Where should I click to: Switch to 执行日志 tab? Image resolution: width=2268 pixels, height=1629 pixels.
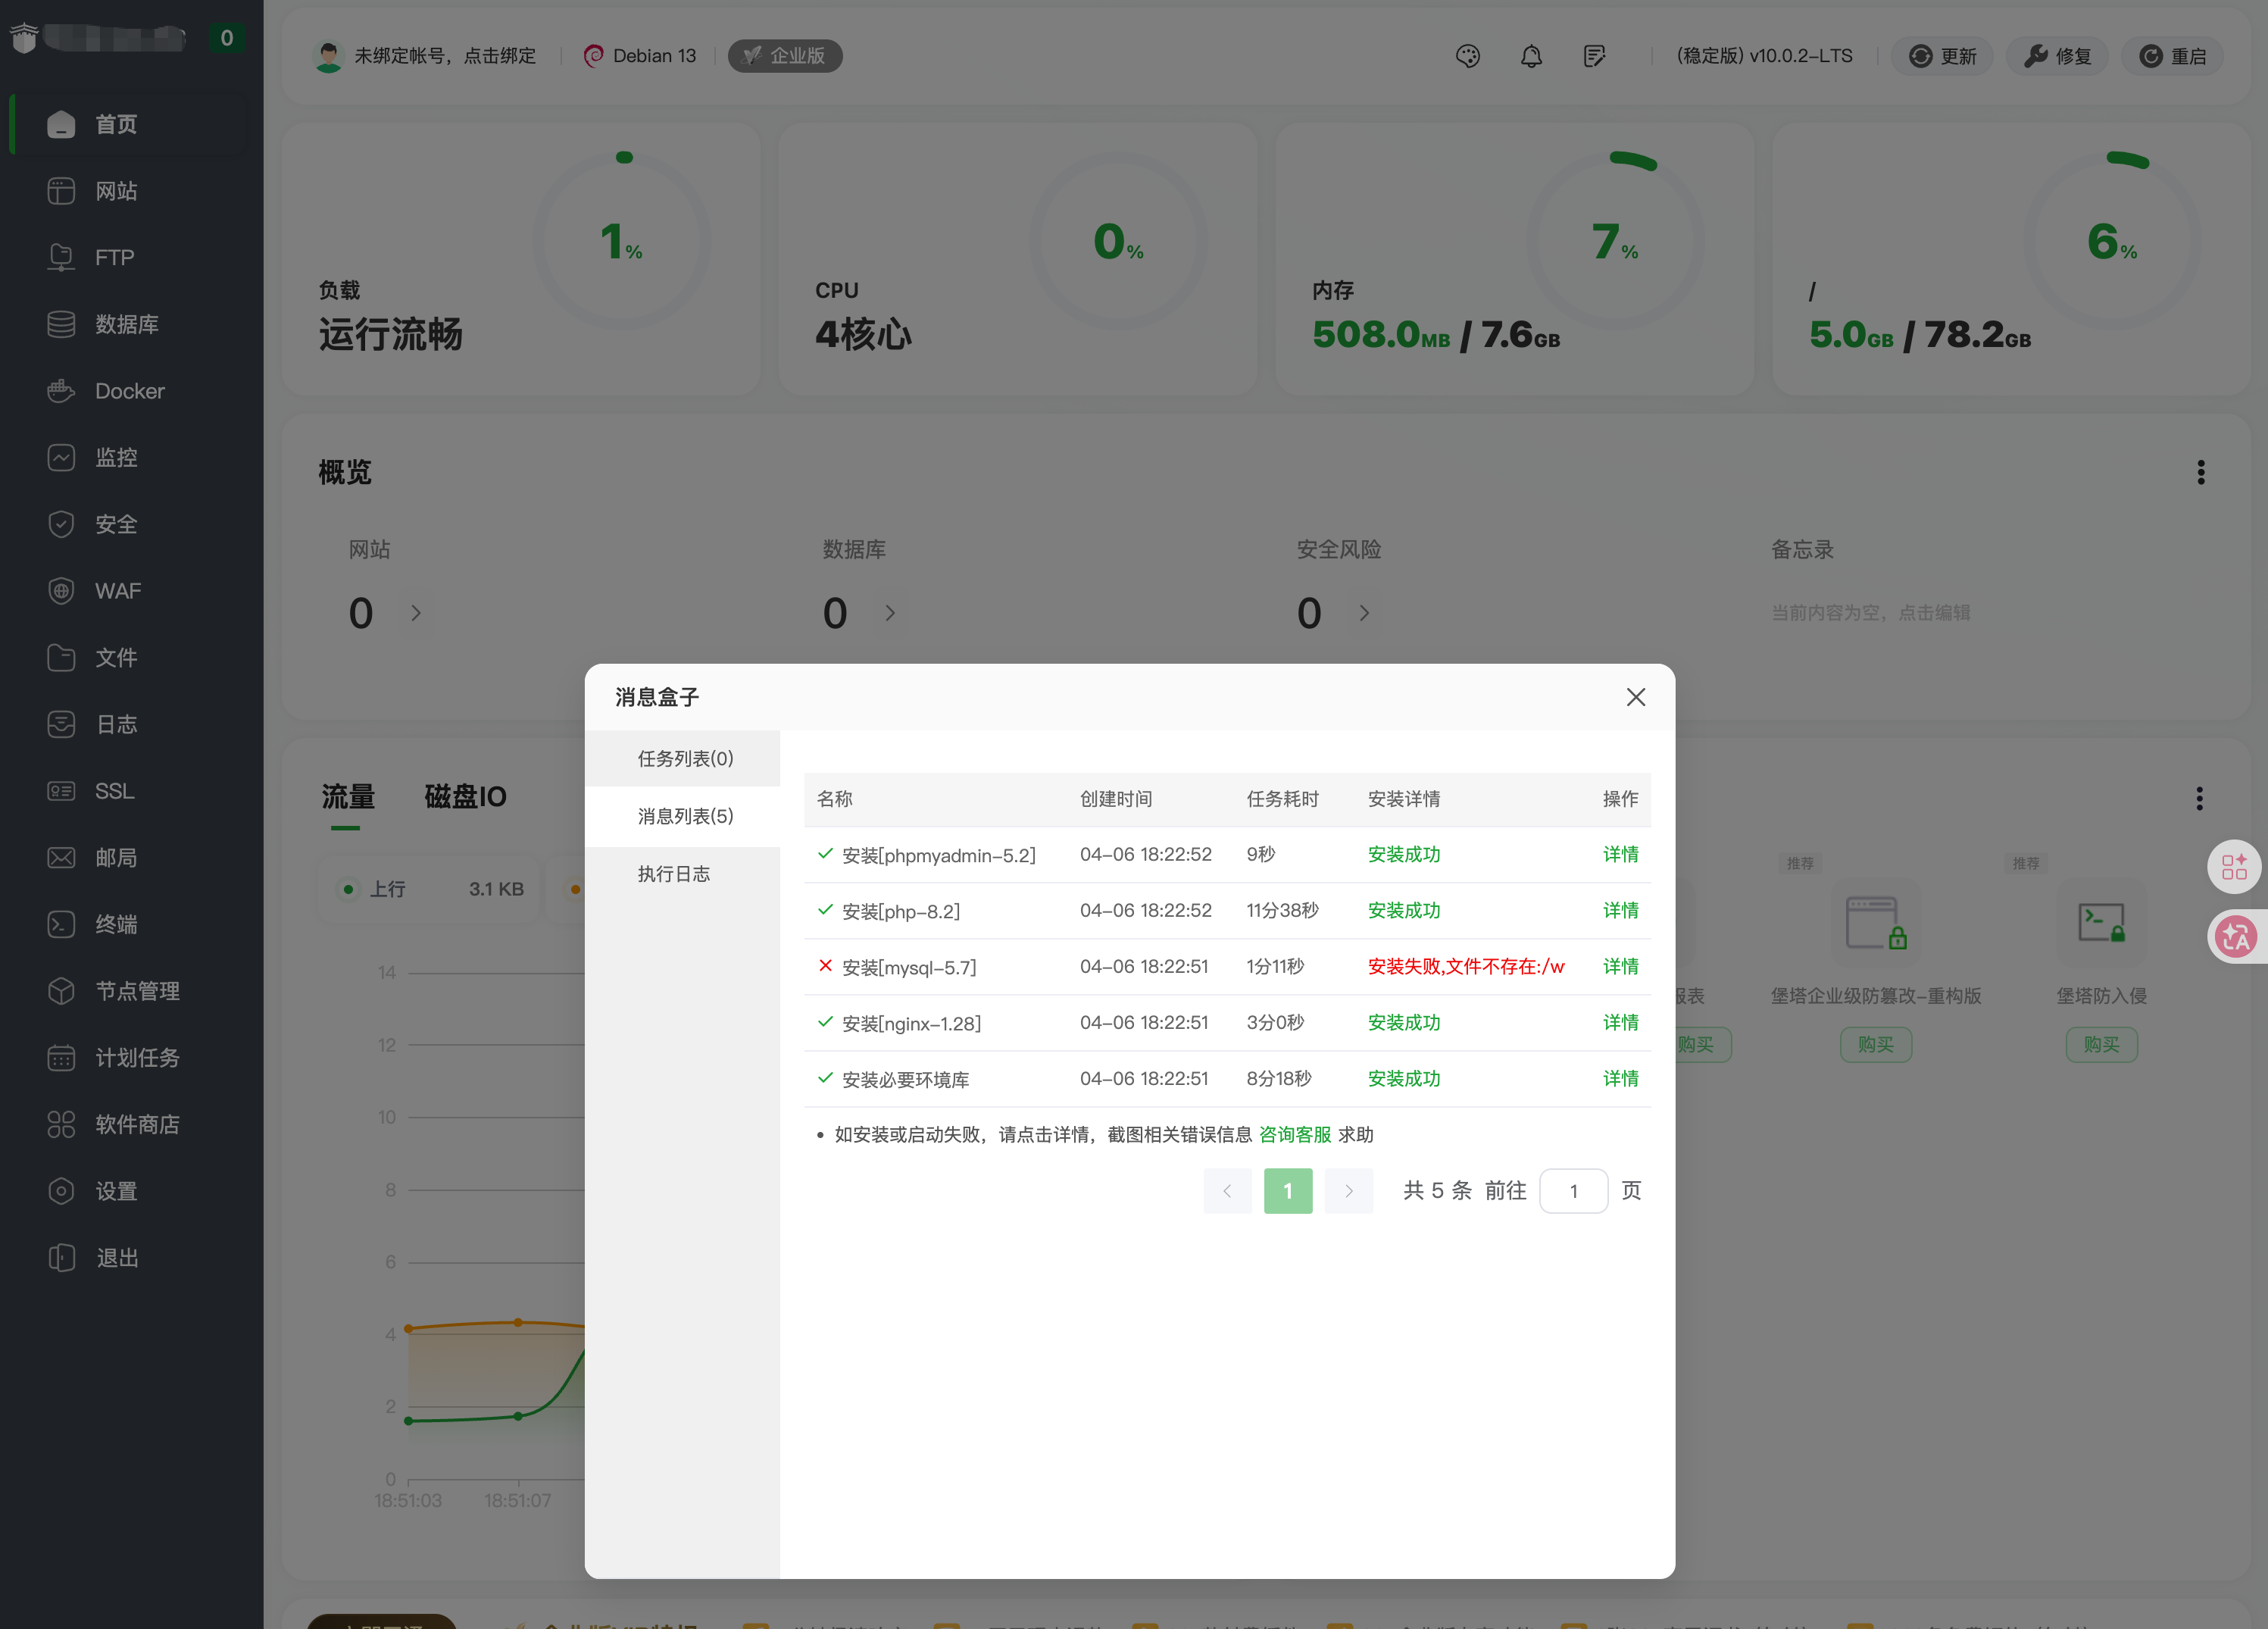673,874
